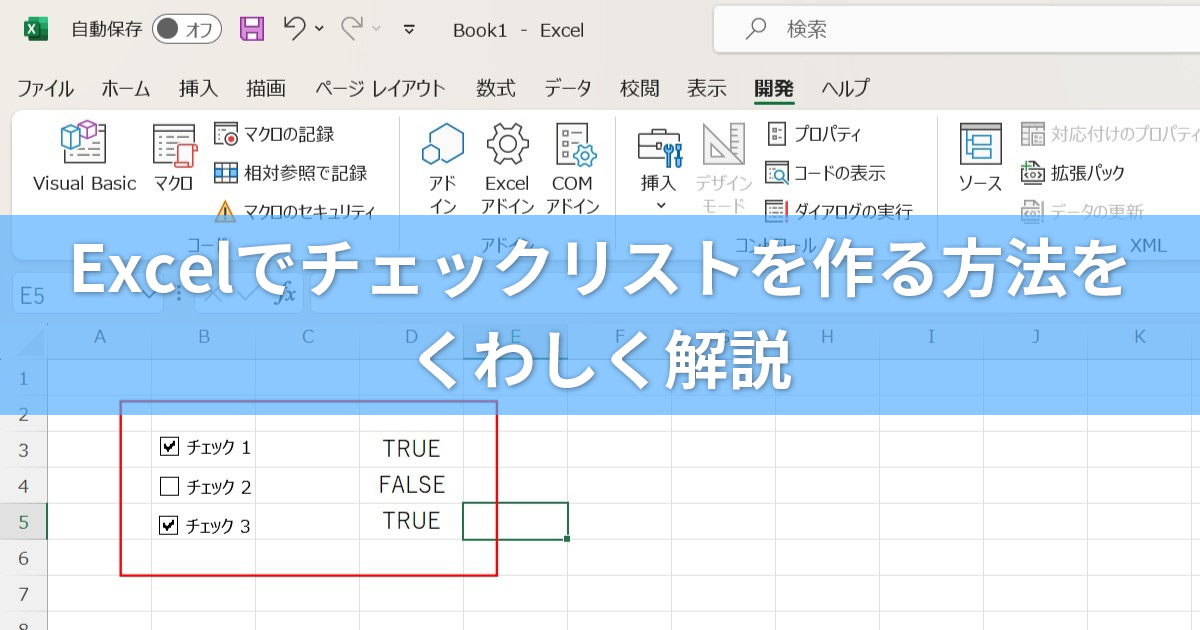Expand the Quick Access Toolbar customize menu

(408, 29)
